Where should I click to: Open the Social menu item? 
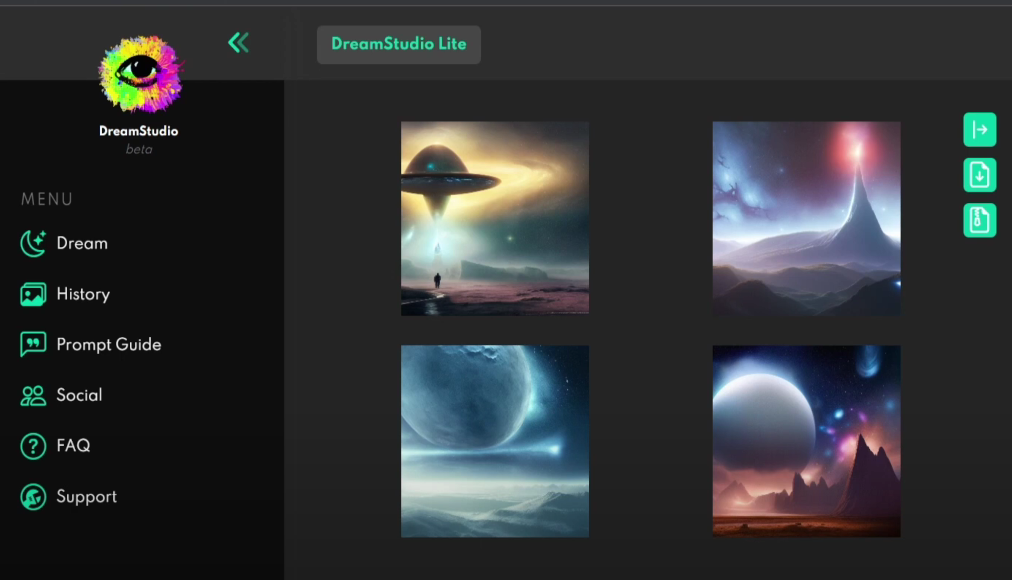[79, 395]
